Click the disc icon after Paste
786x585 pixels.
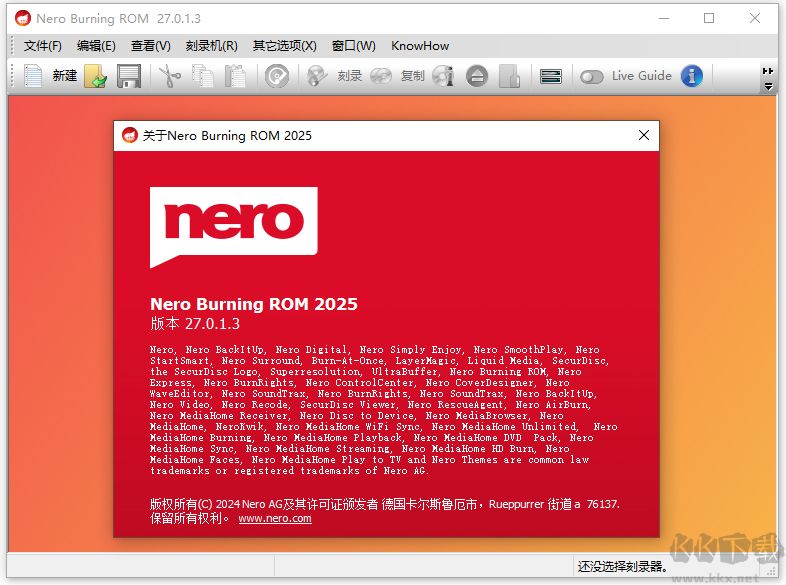pyautogui.click(x=277, y=76)
